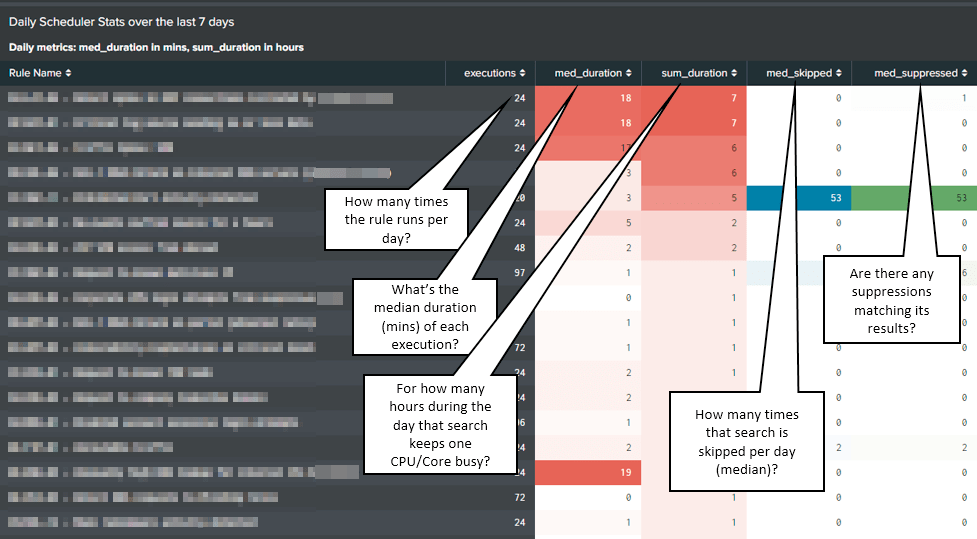Click the first row's med_suppressed value 1
977x539 pixels.
[962, 98]
